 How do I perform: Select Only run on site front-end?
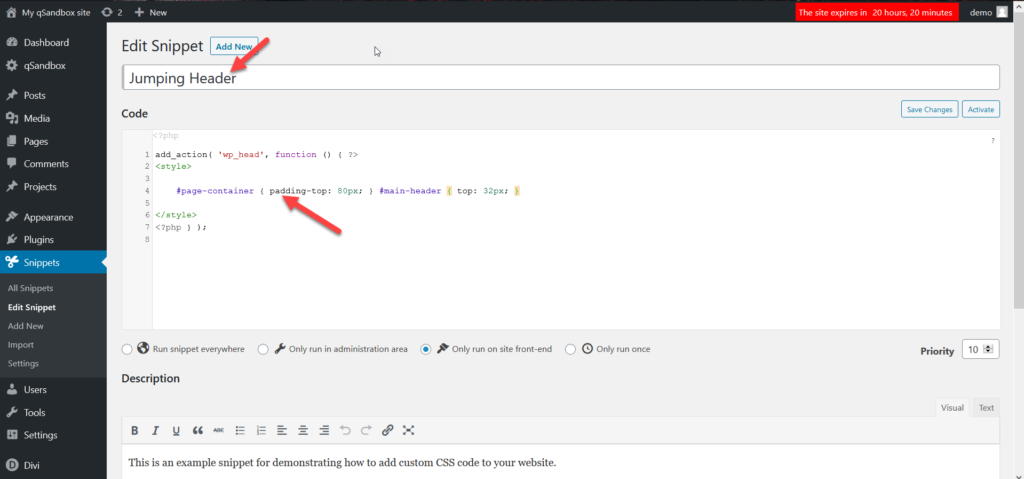pyautogui.click(x=426, y=350)
